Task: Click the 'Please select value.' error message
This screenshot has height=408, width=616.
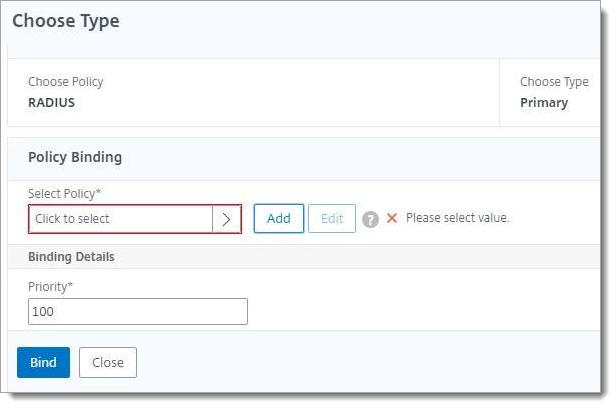Action: (x=457, y=218)
